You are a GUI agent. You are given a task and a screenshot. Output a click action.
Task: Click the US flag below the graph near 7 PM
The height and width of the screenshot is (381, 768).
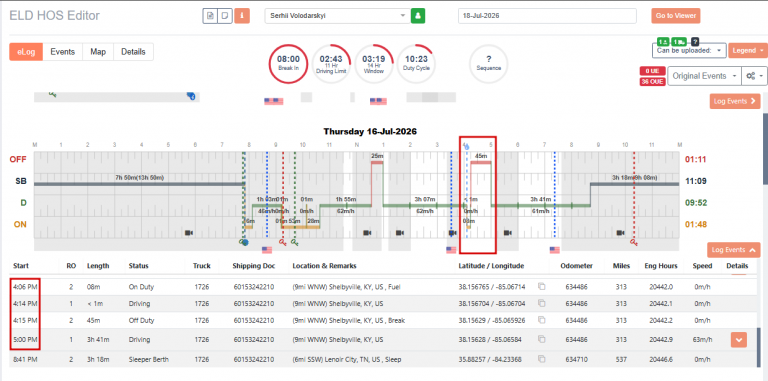pyautogui.click(x=554, y=250)
